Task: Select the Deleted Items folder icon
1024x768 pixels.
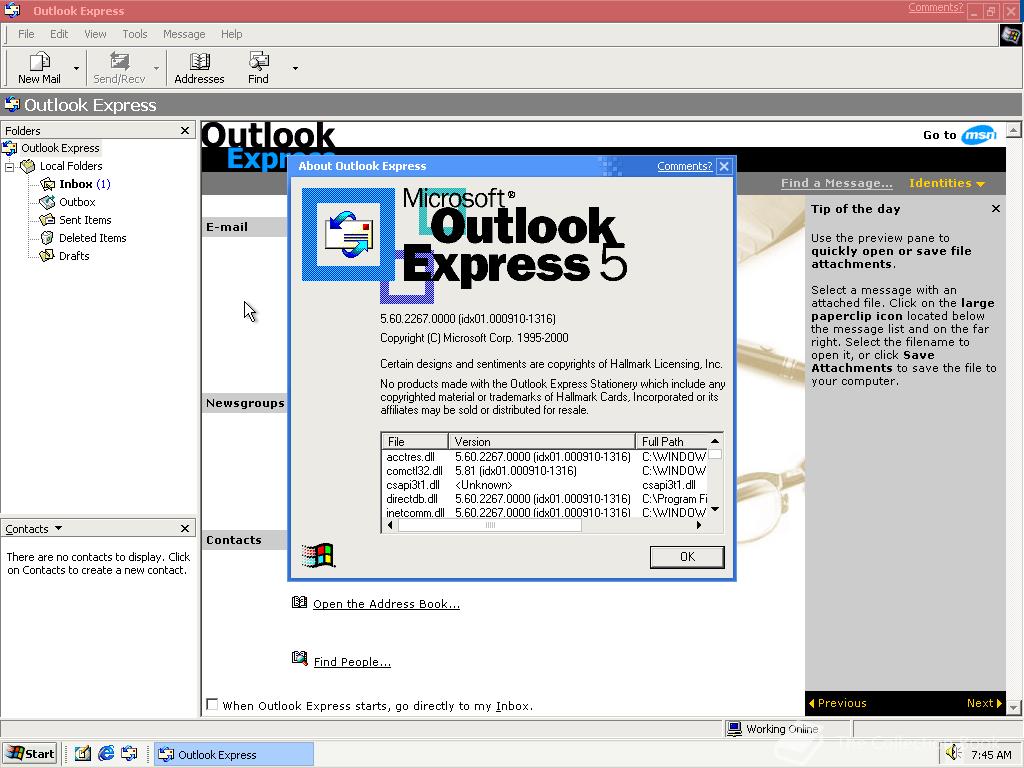Action: pyautogui.click(x=48, y=238)
